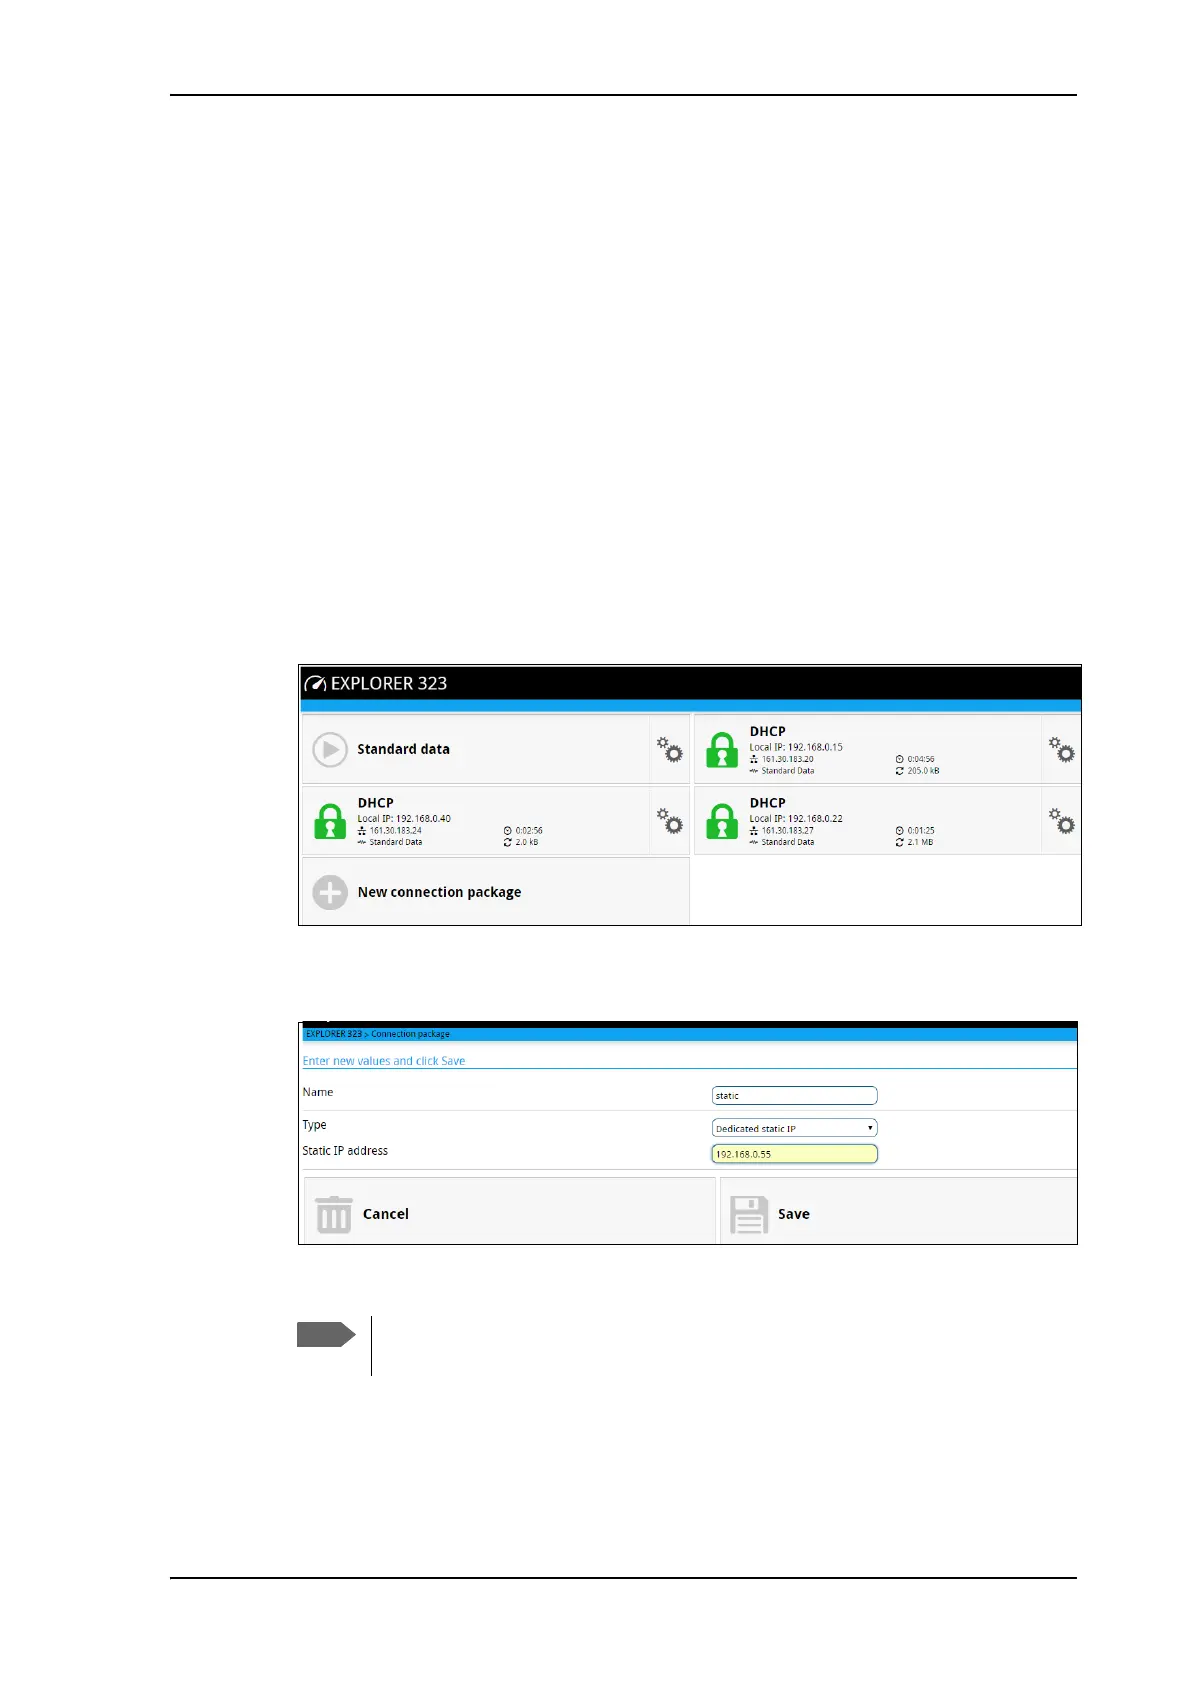The image size is (1190, 1684).
Task: Click the Local IP: 192.168.0.22 text
Action: point(796,818)
